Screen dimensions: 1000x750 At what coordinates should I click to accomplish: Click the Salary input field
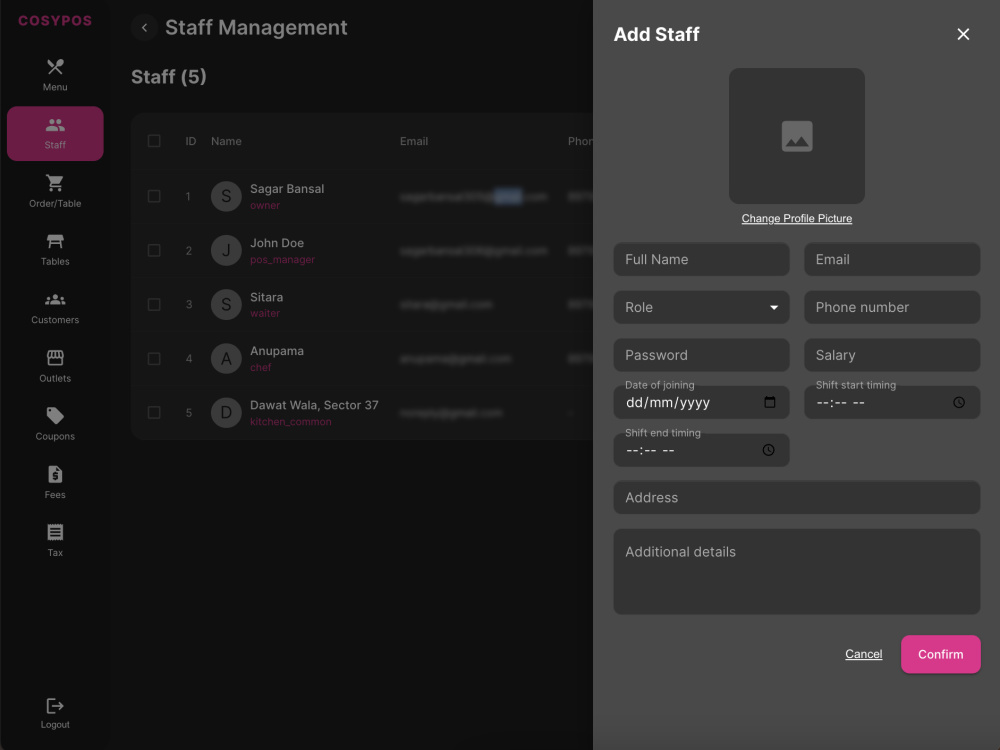[892, 355]
